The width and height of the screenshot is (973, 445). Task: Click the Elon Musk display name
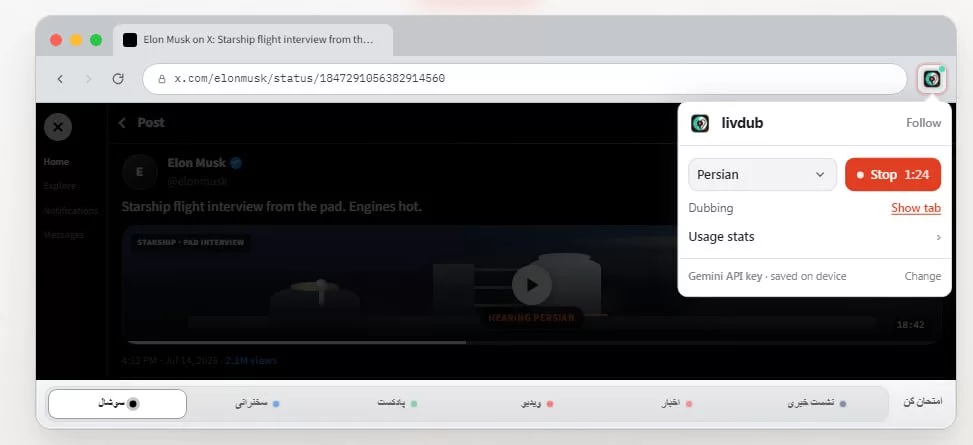(x=197, y=163)
